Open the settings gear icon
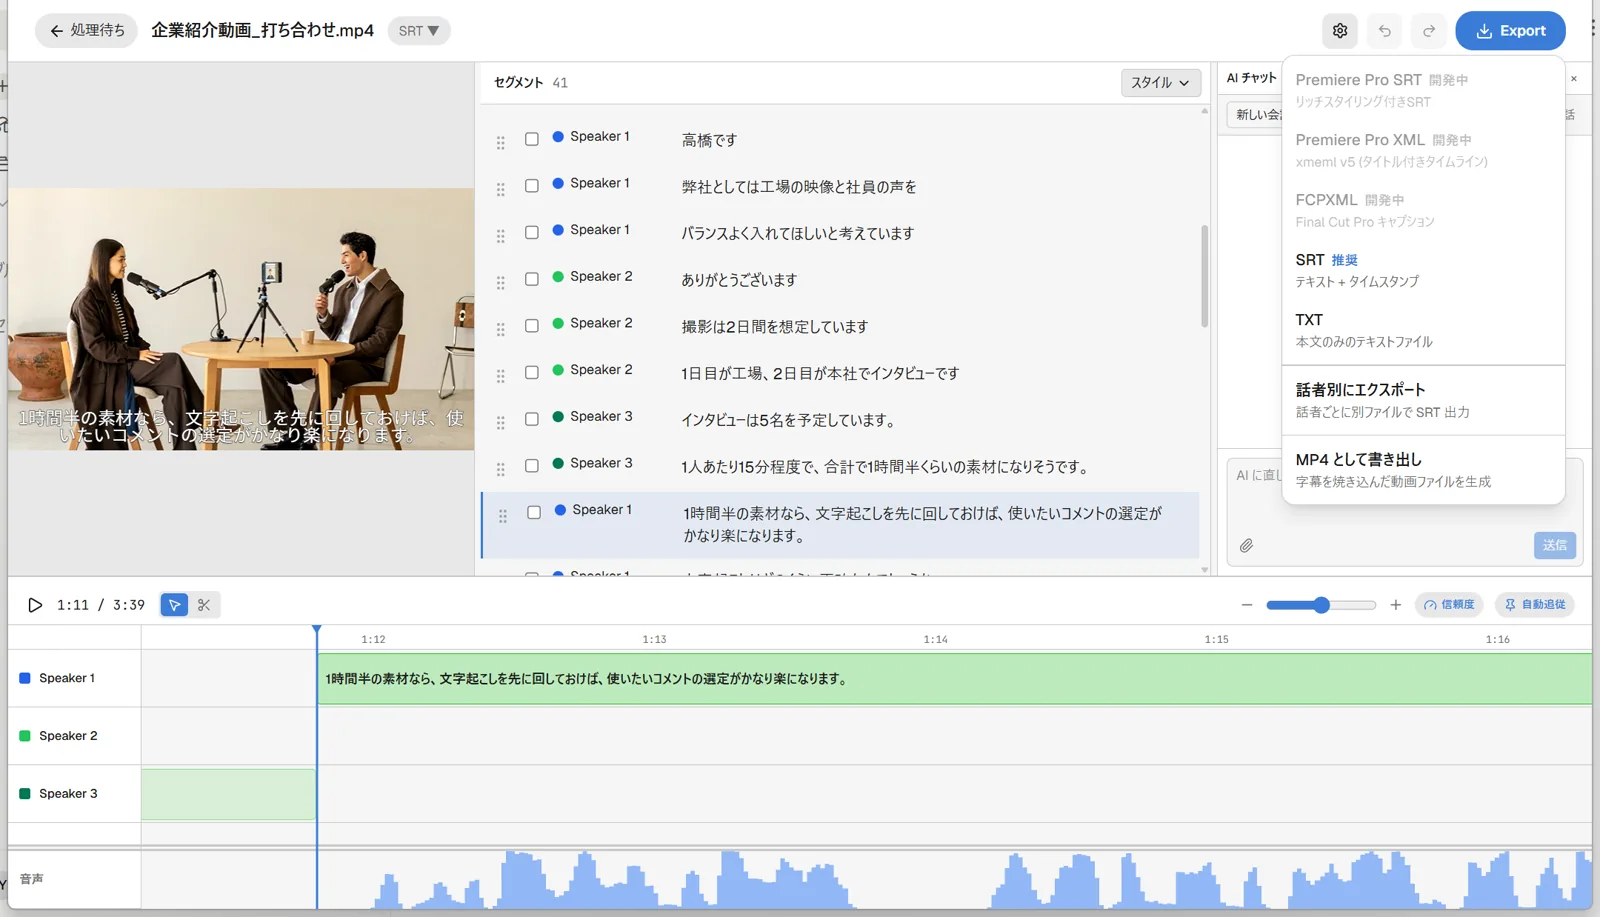This screenshot has height=917, width=1600. (x=1340, y=31)
